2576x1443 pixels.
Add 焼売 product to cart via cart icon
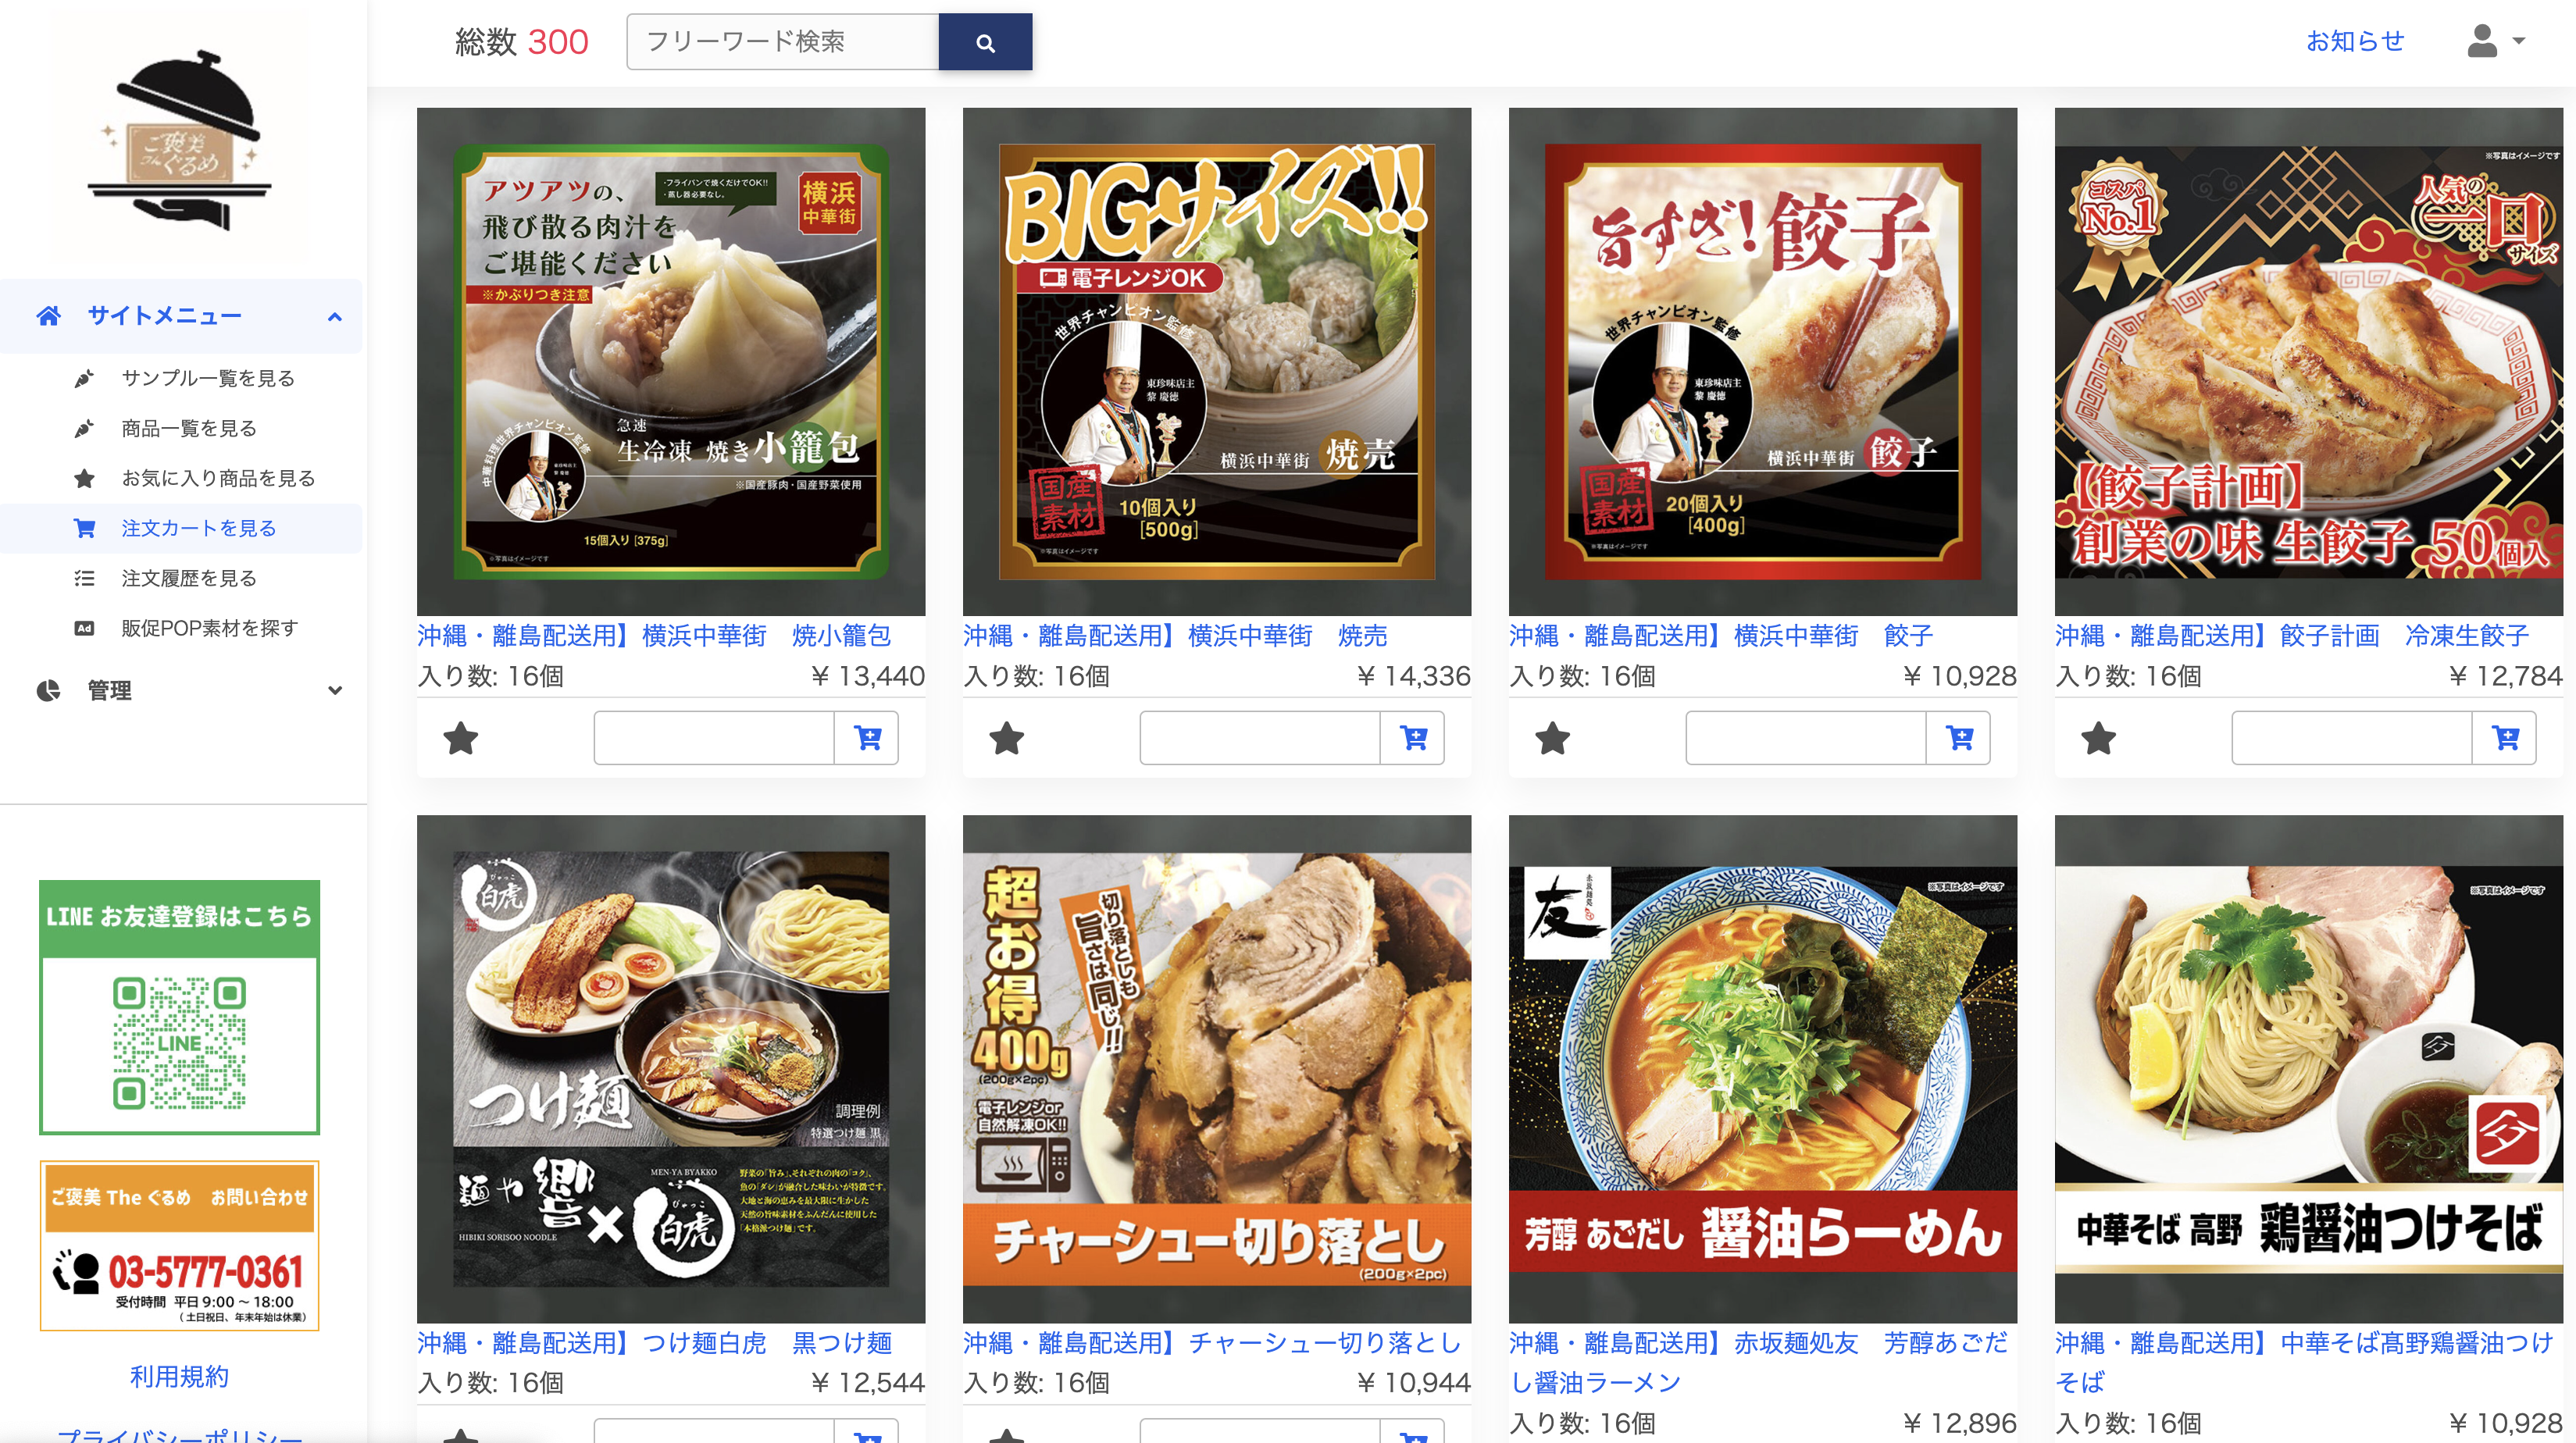(x=1413, y=738)
